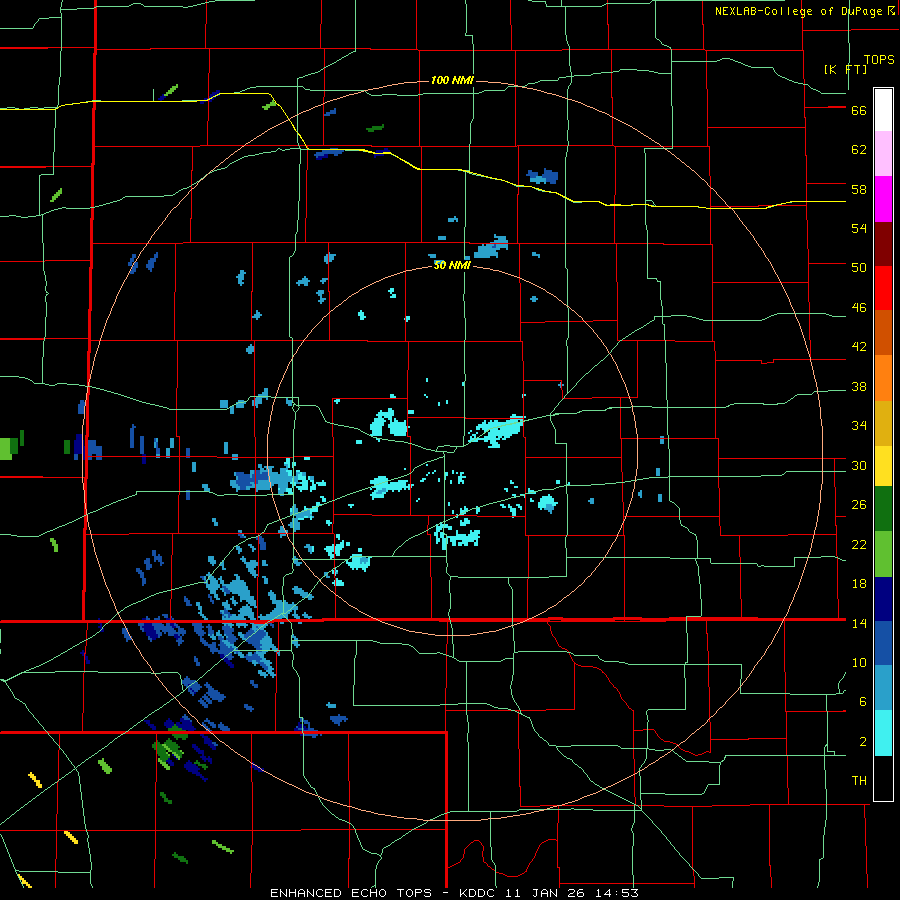
Task: Click the legend value '30'
Action: [x=859, y=465]
